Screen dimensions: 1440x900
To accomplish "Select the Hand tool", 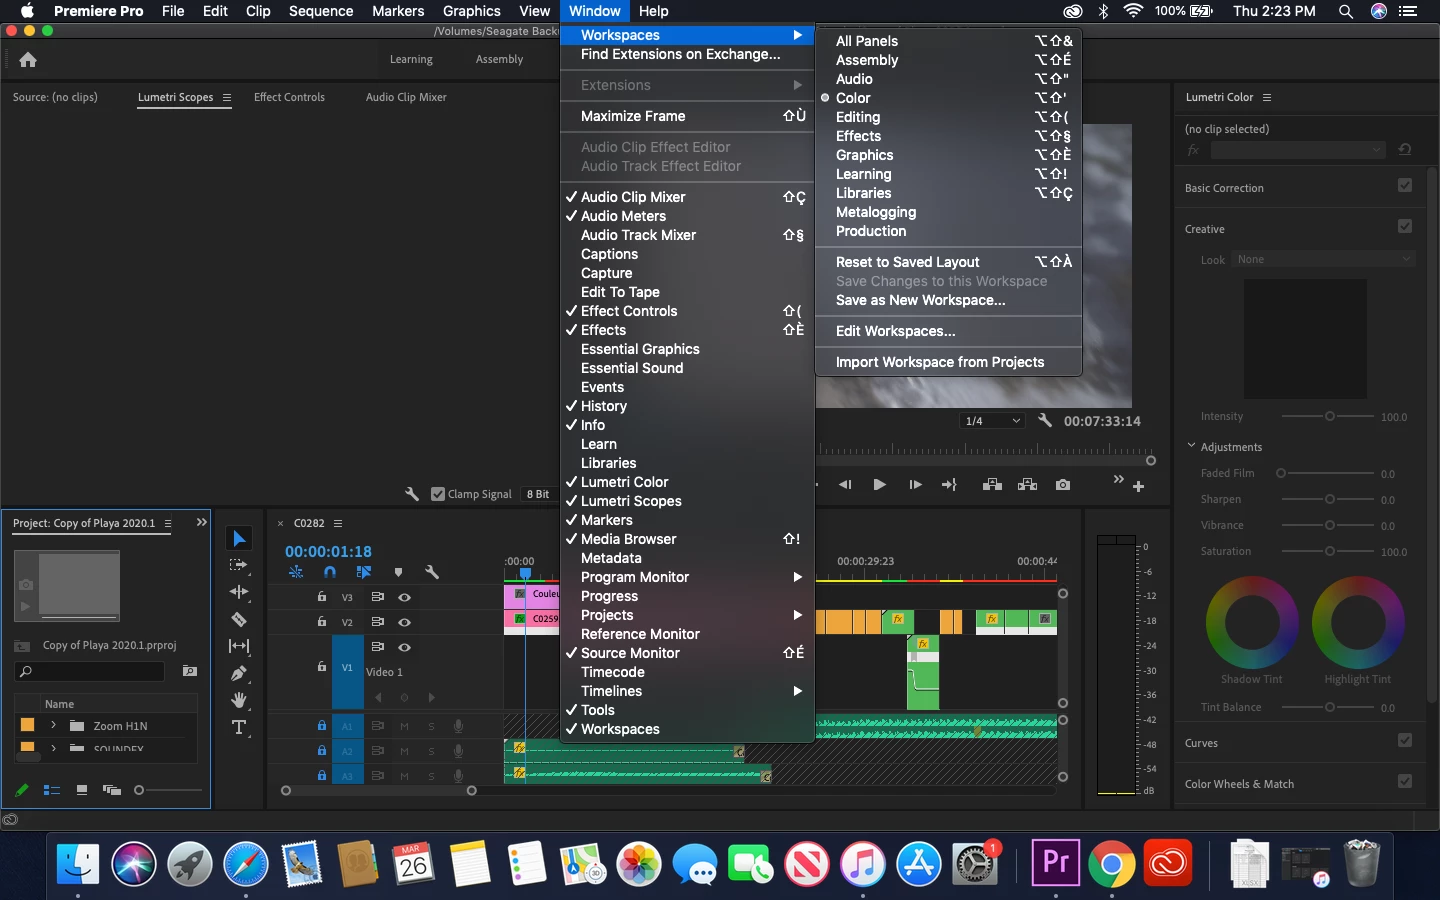I will (239, 700).
